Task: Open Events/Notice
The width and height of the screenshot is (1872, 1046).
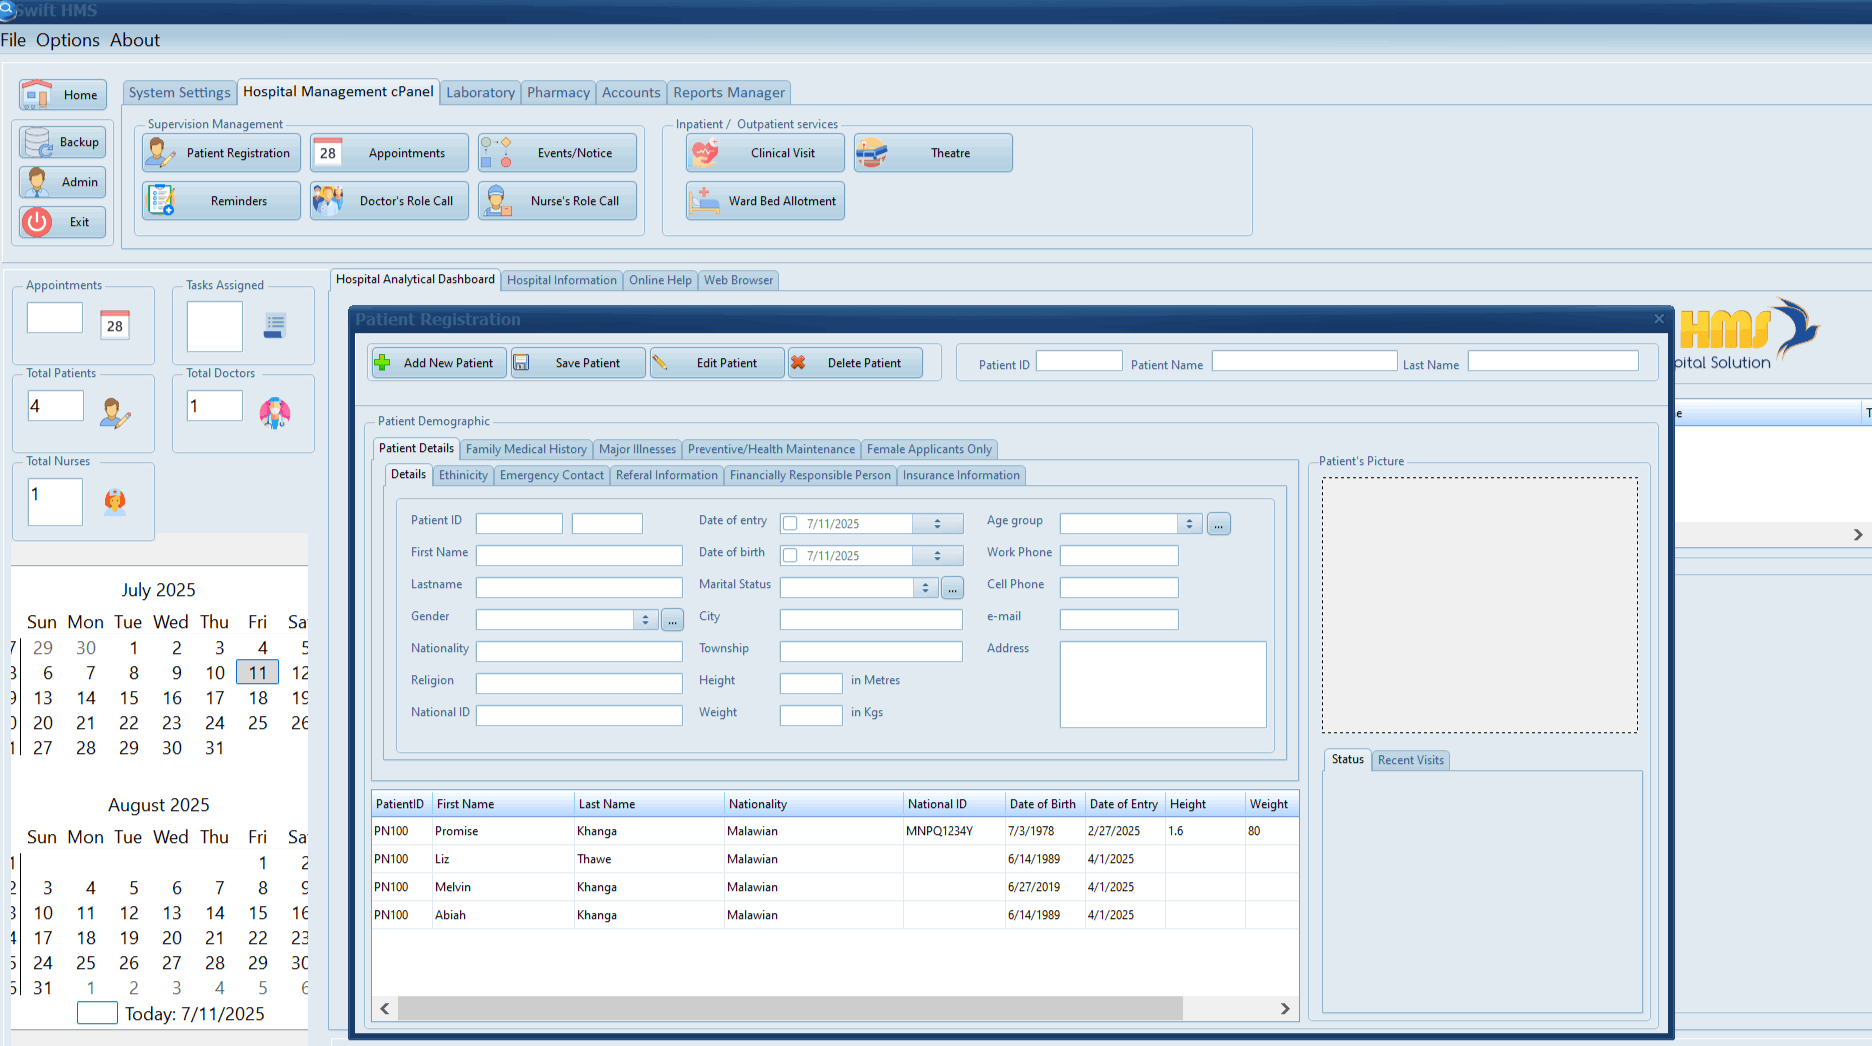Action: tap(557, 152)
